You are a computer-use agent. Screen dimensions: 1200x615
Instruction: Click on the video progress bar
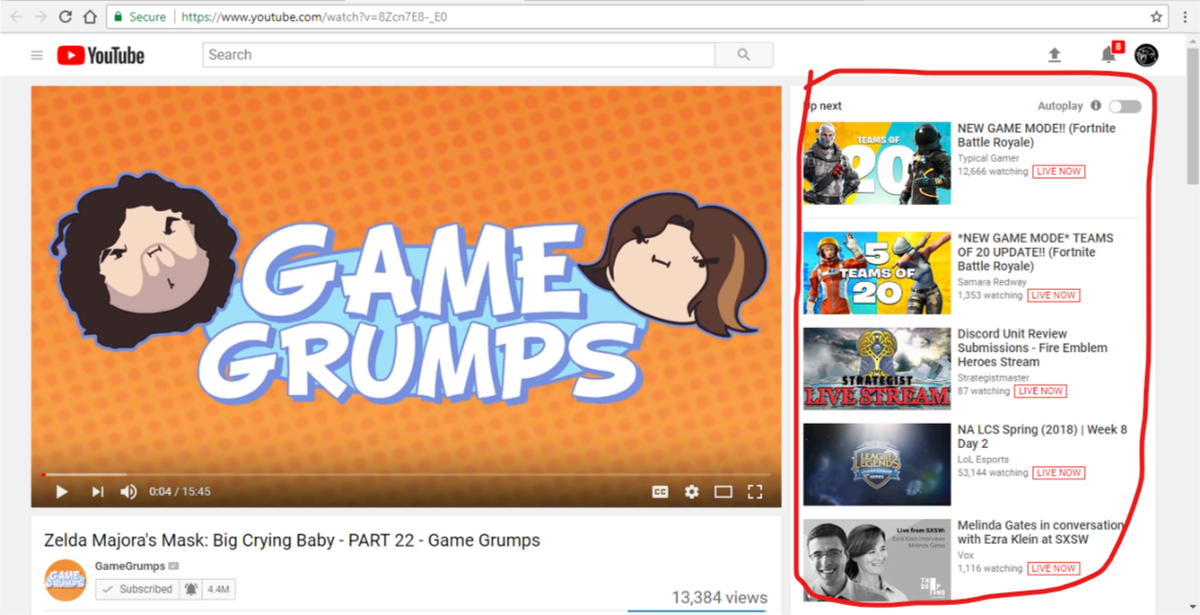[x=406, y=474]
